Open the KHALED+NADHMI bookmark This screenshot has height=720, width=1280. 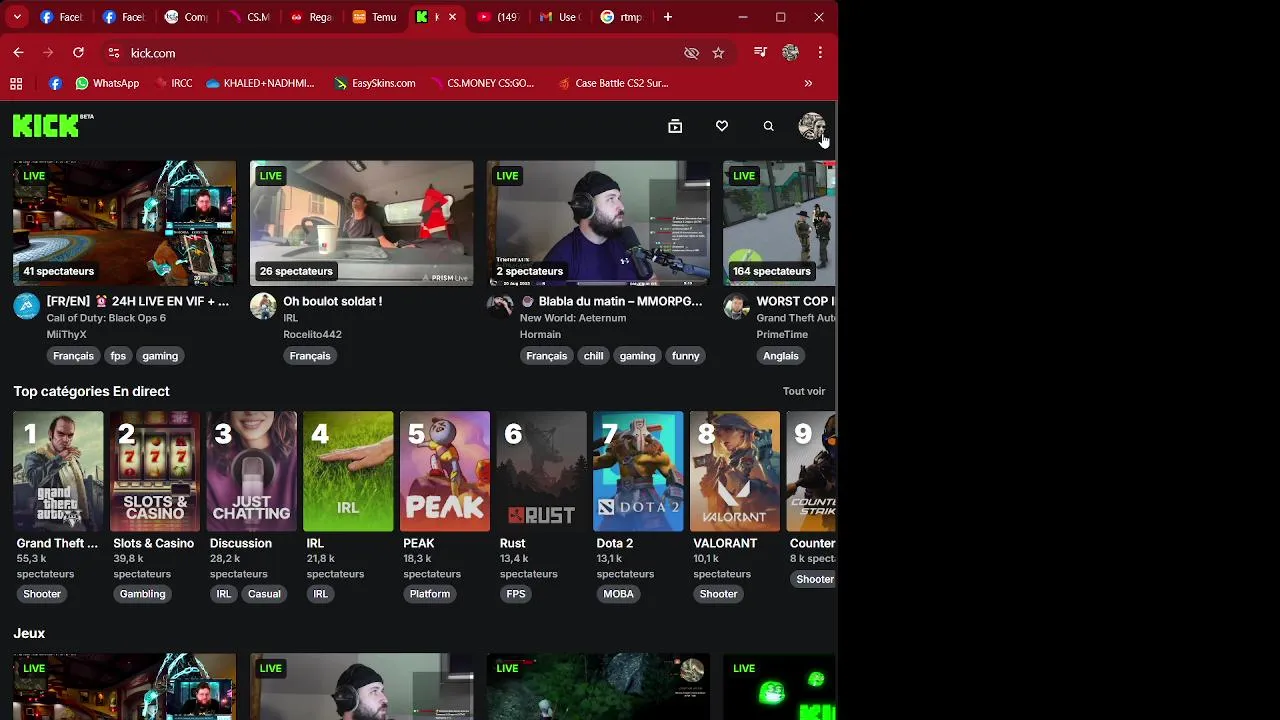pyautogui.click(x=260, y=83)
